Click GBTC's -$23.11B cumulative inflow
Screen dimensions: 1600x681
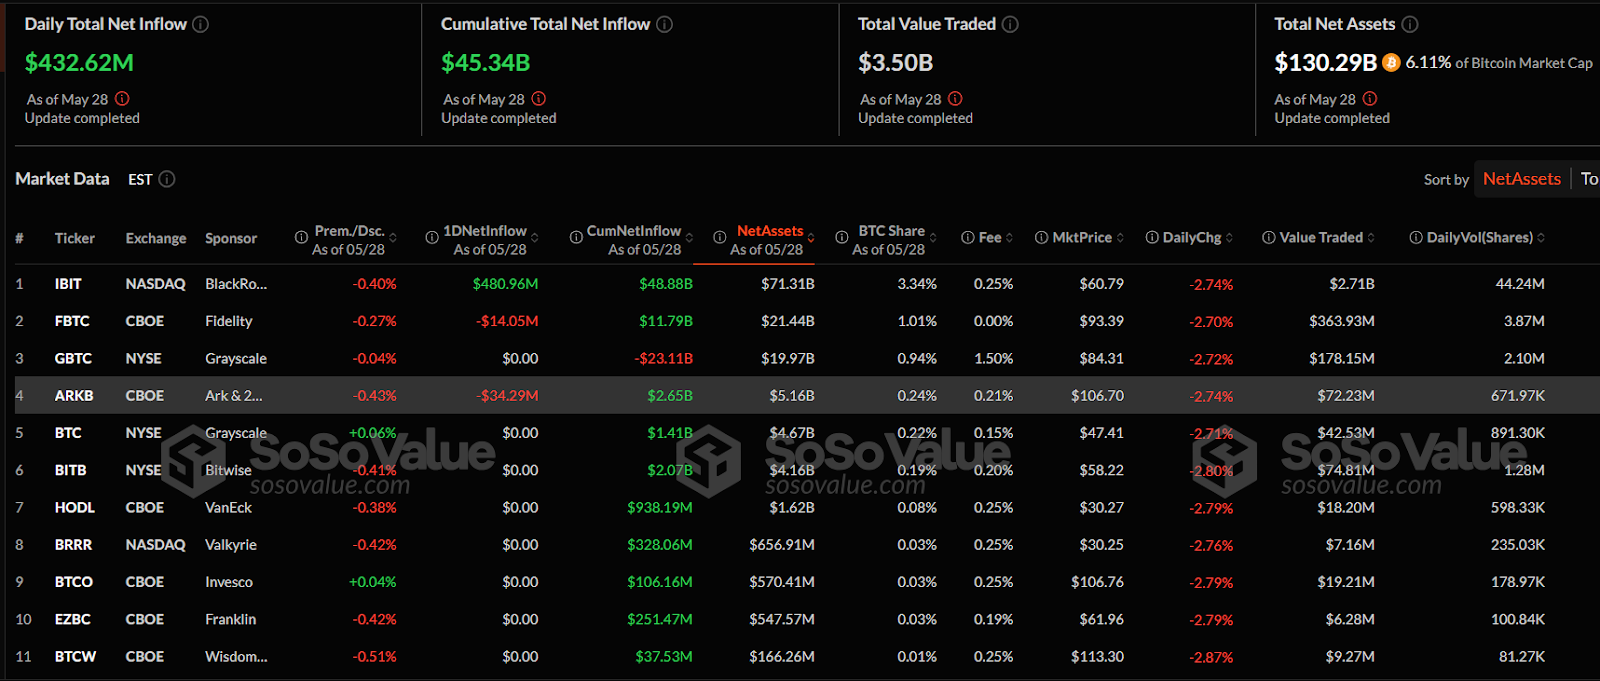coord(663,358)
